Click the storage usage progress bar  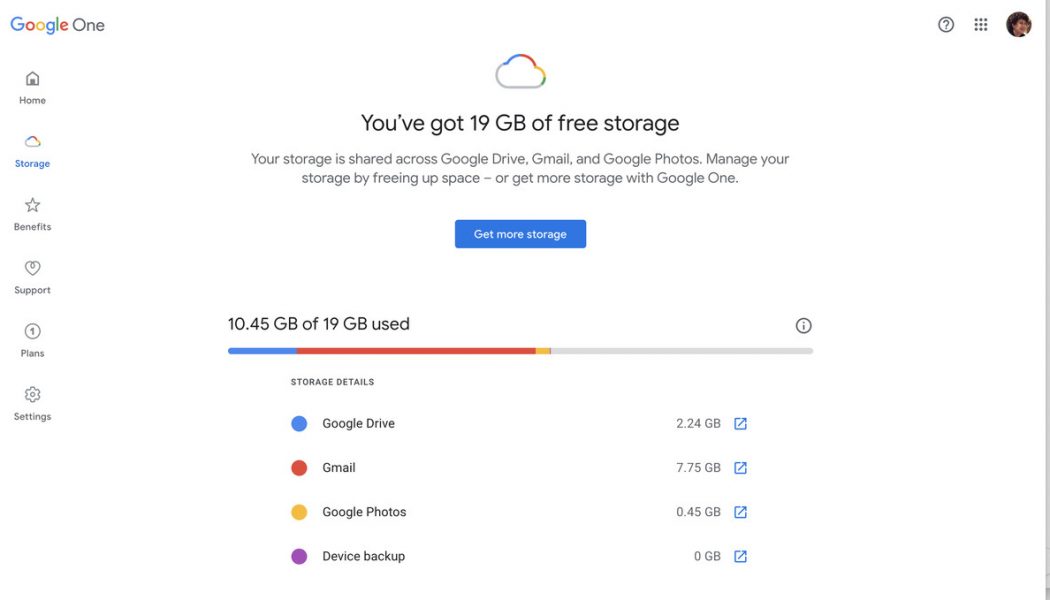tap(520, 351)
